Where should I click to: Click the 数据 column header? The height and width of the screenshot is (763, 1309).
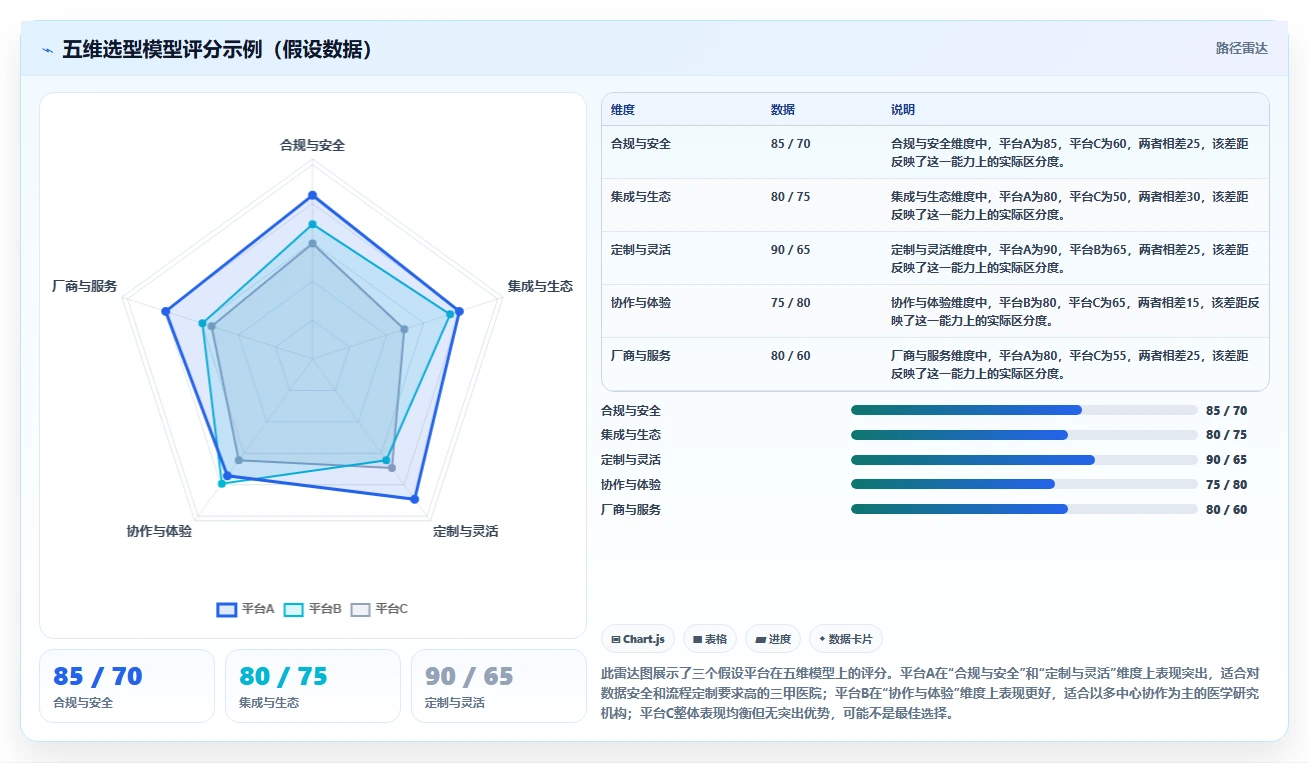point(783,110)
